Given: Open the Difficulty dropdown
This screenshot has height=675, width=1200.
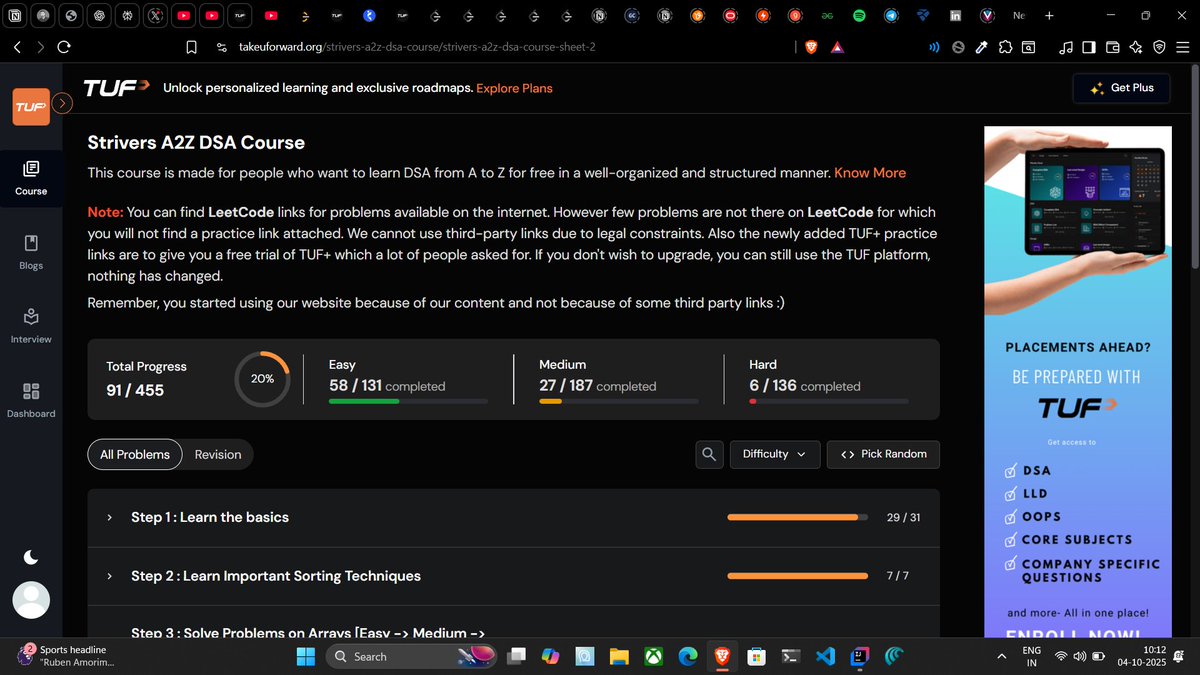Looking at the screenshot, I should (x=775, y=454).
